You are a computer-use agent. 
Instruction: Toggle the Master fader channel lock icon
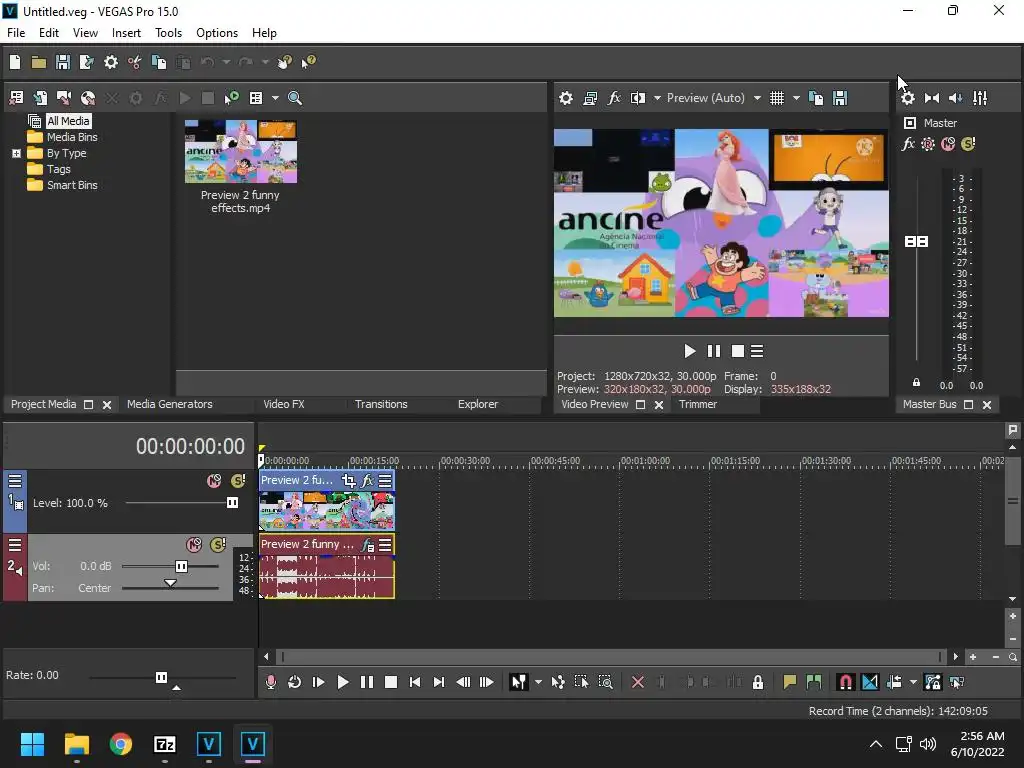pos(916,383)
